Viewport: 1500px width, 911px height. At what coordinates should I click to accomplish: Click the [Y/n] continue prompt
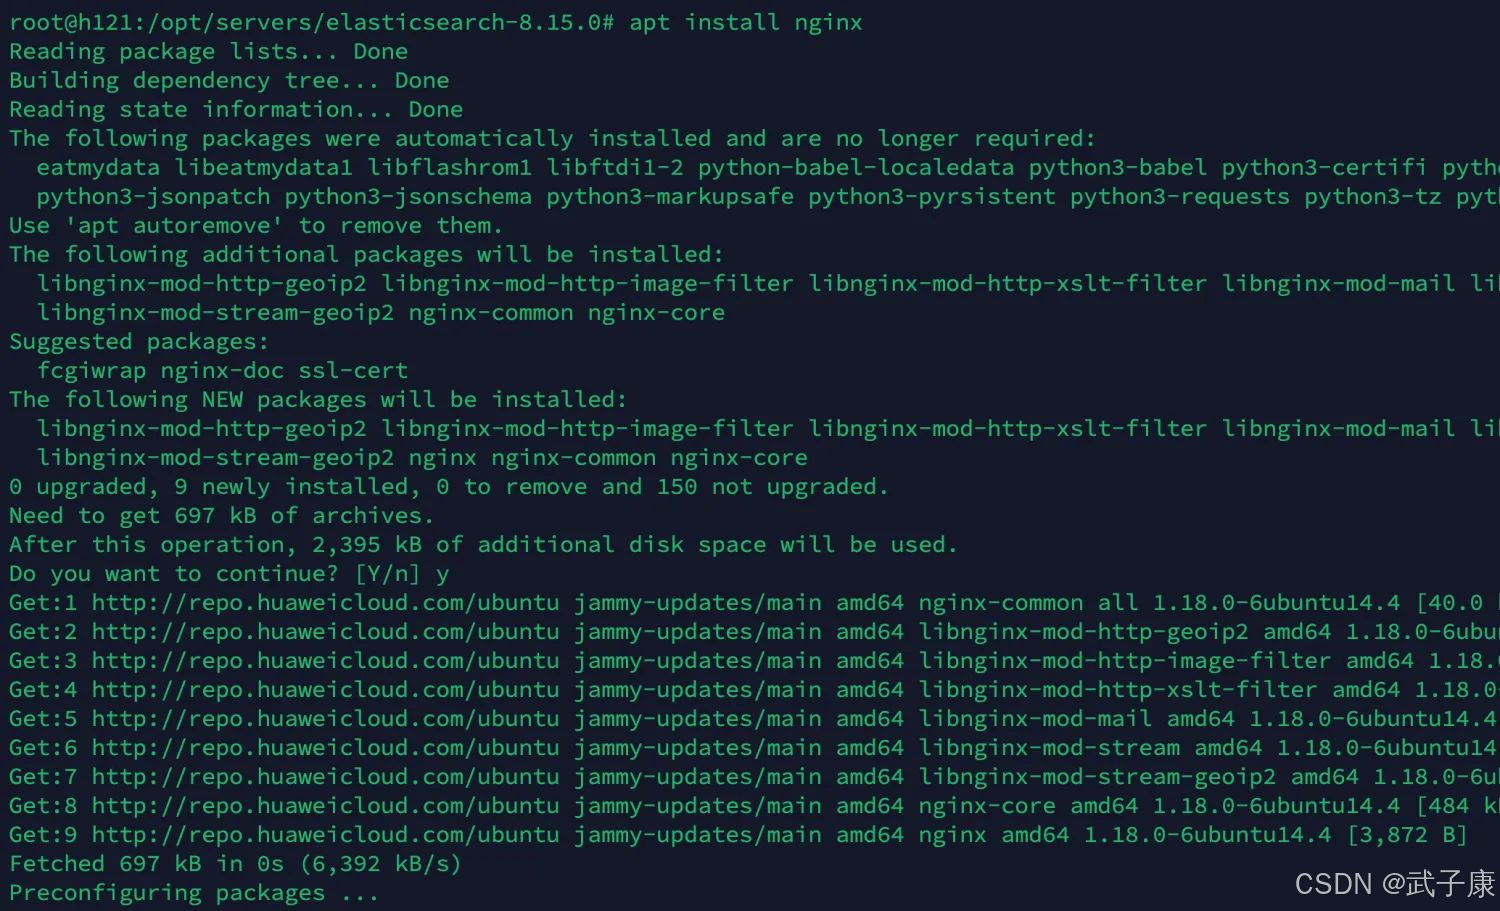tap(387, 574)
